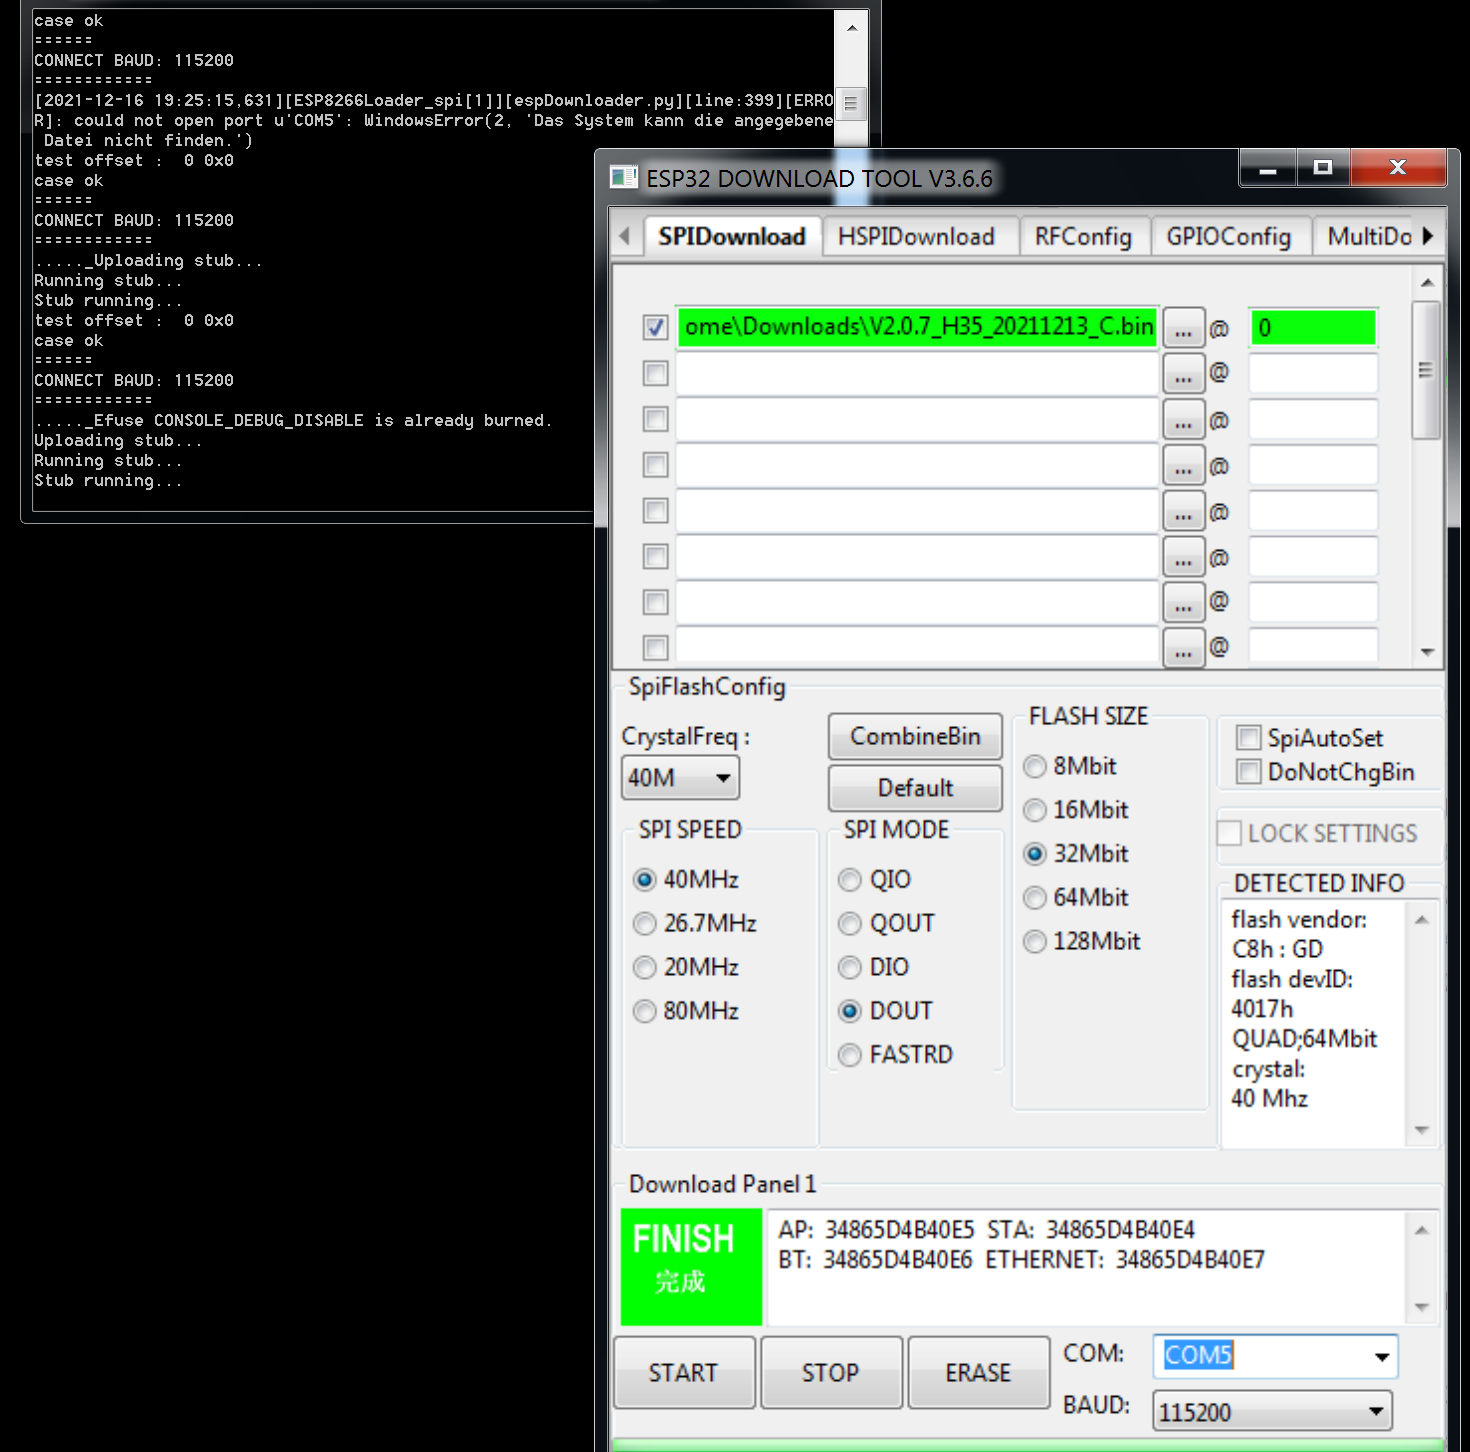Open file browse button for first bin row
Viewport: 1470px width, 1452px height.
[1184, 328]
